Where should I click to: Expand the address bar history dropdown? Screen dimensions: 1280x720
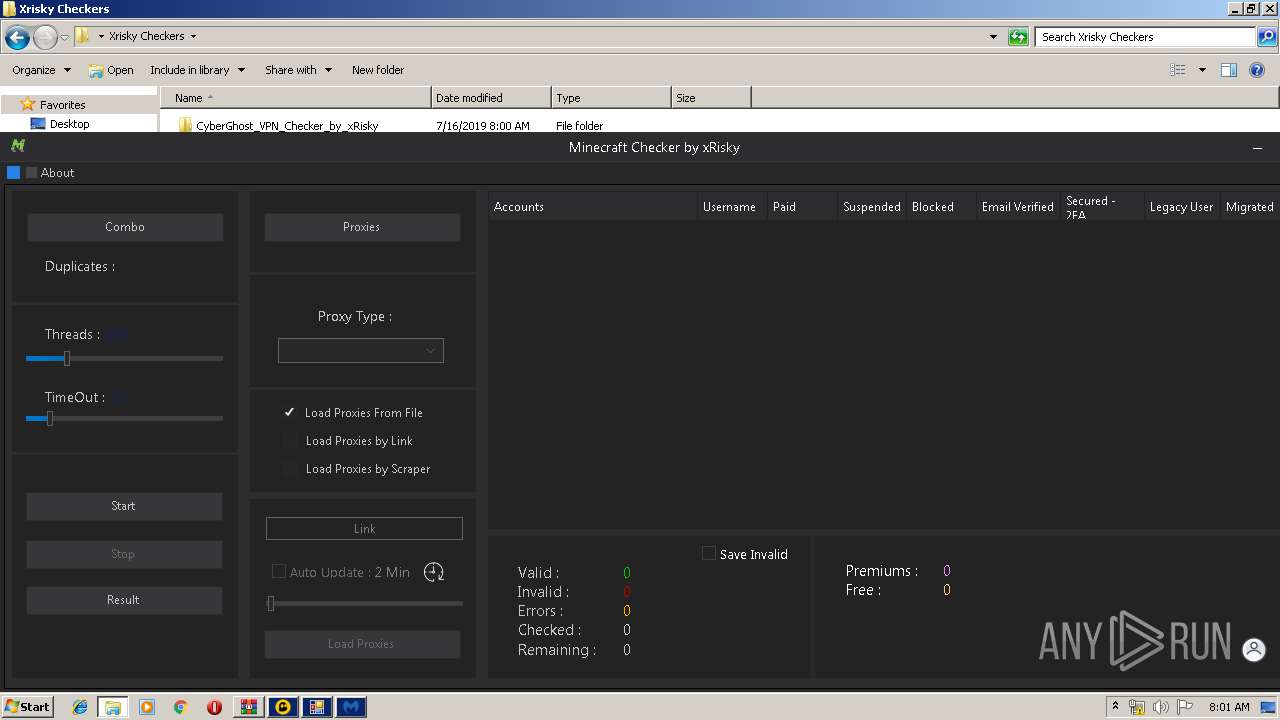pos(993,37)
